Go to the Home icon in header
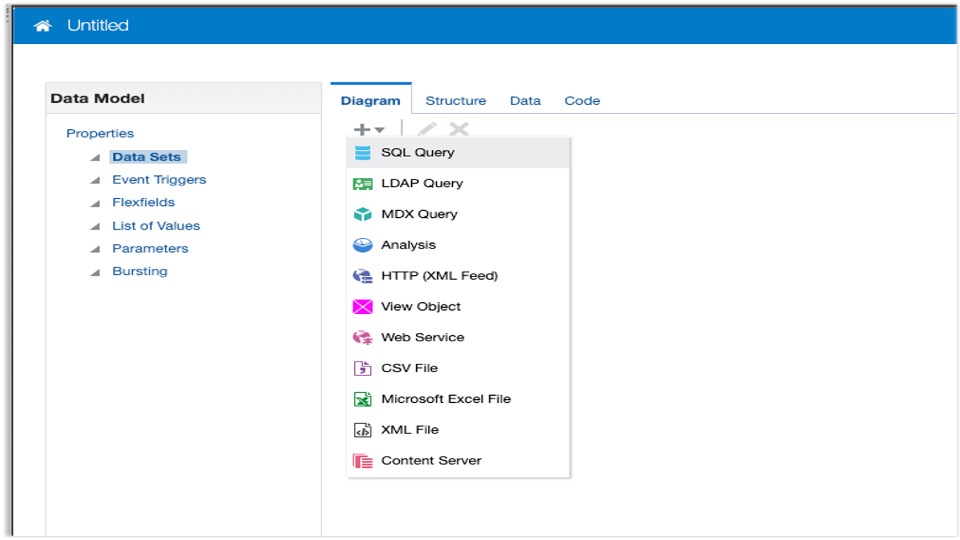960x540 pixels. (42, 26)
